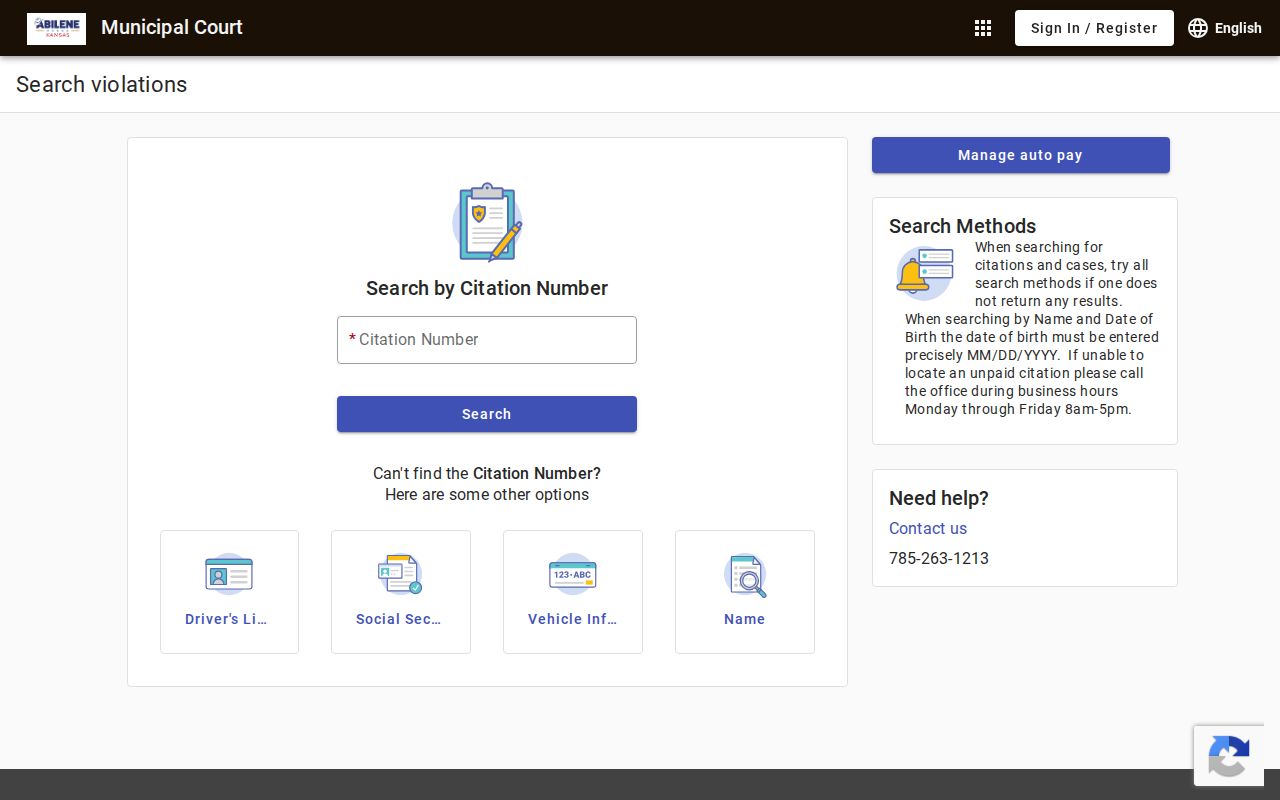Click the Sign In / Register button

tap(1094, 28)
